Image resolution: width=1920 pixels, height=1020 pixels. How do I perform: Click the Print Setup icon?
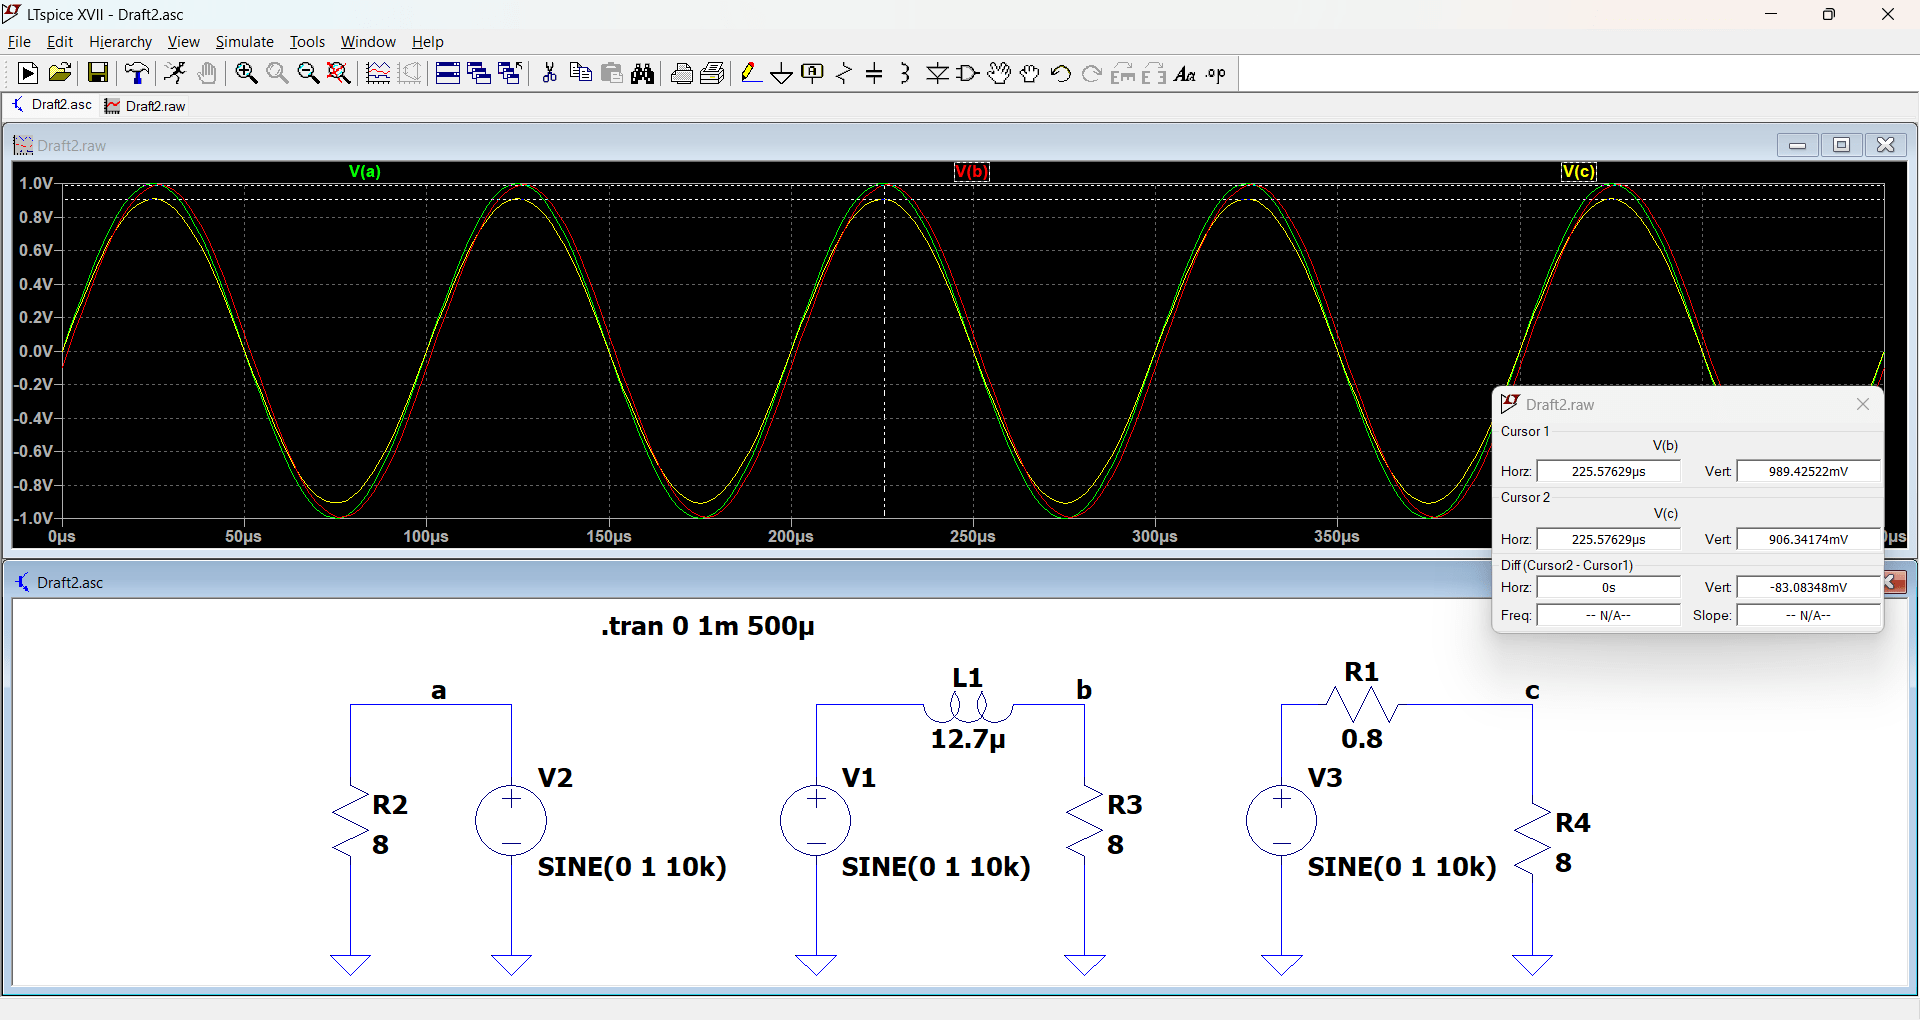click(x=713, y=73)
